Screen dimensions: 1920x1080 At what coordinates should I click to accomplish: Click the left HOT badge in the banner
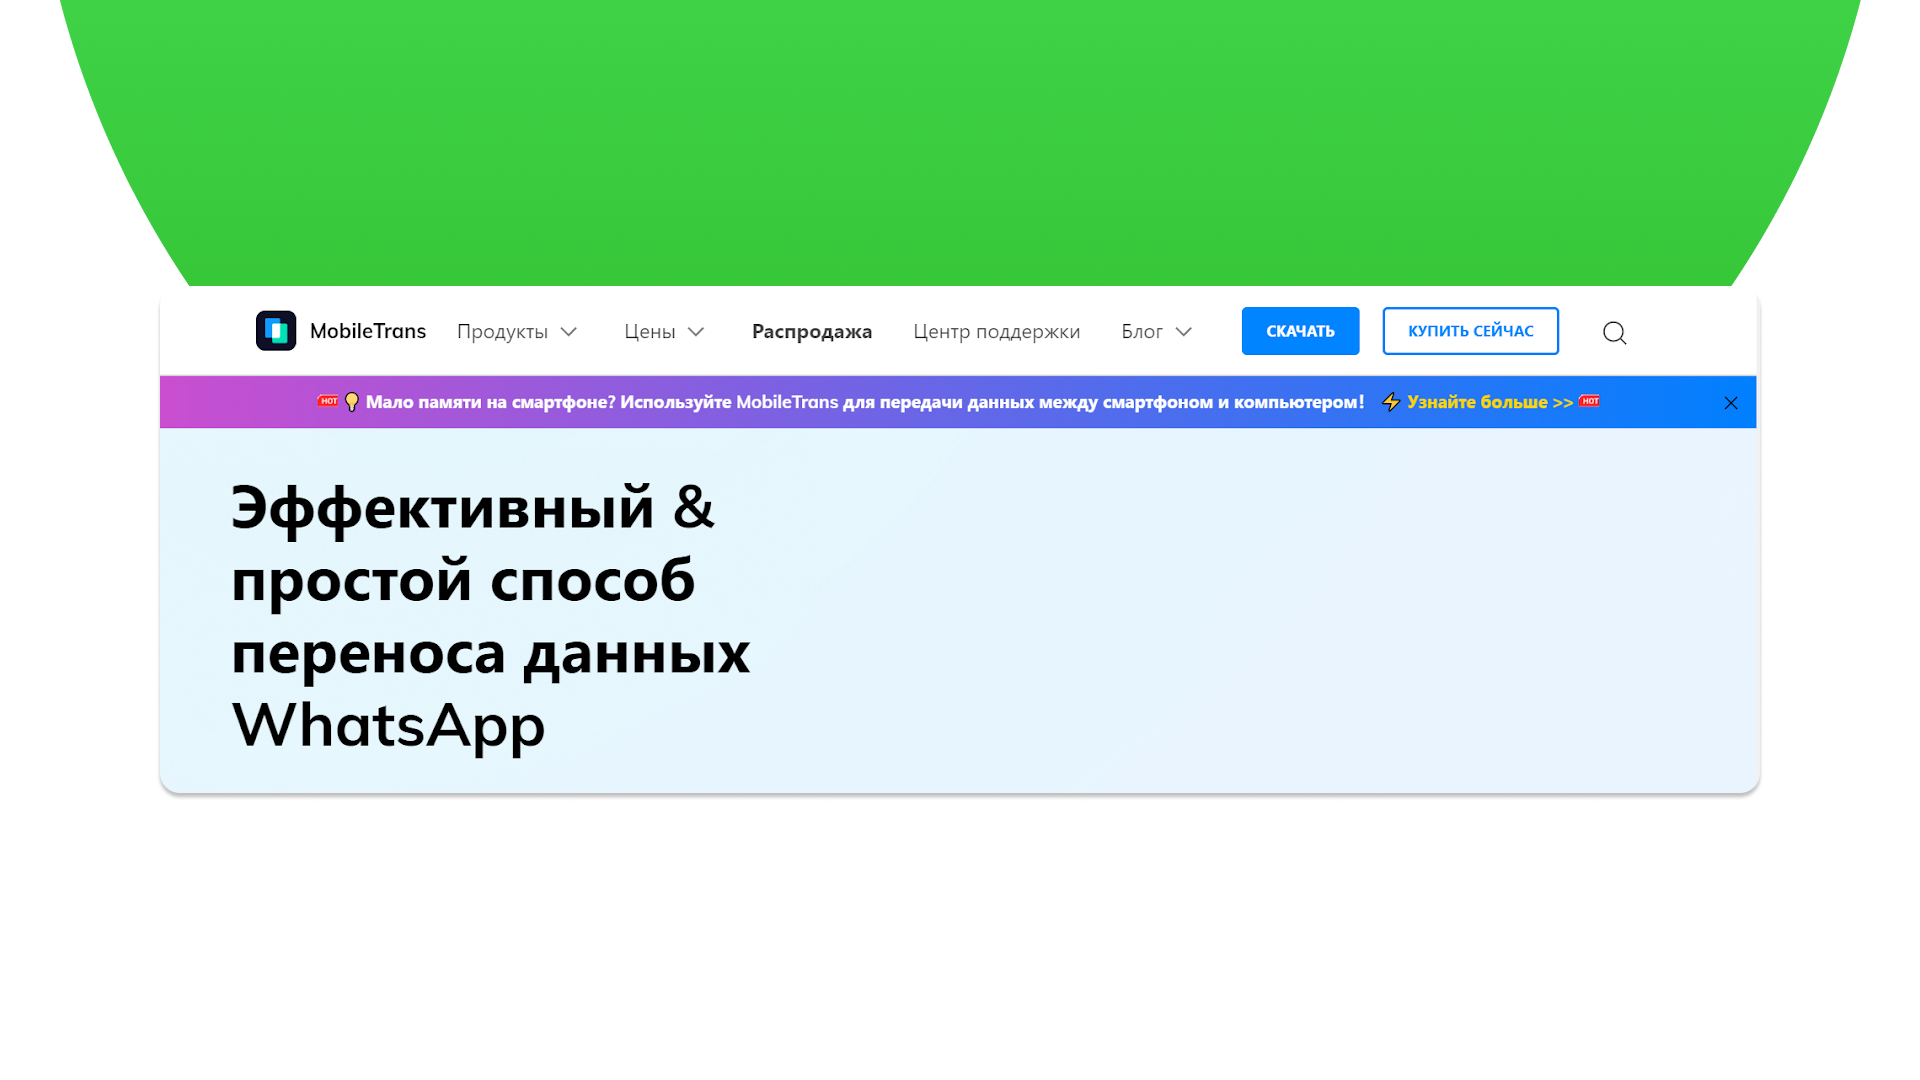(328, 401)
